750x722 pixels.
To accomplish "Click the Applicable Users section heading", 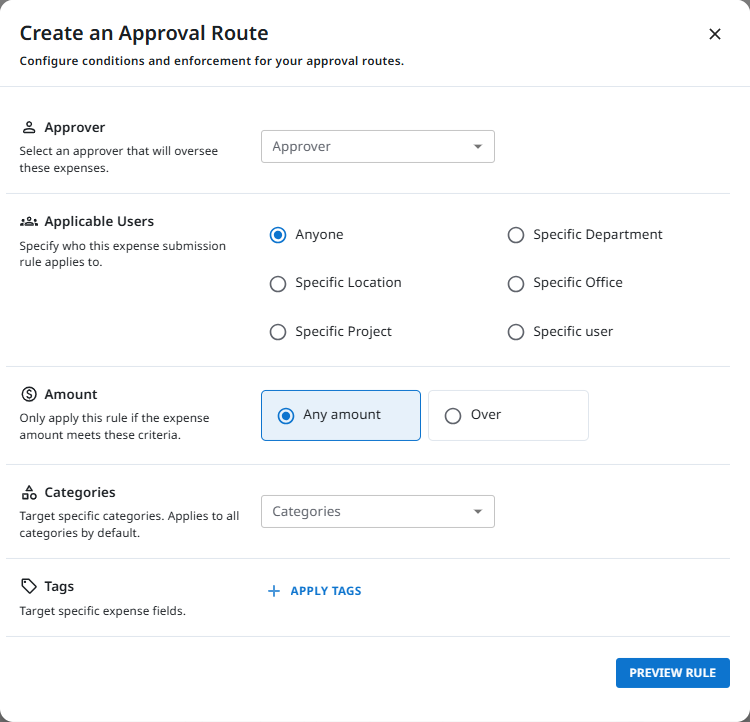I will coord(99,222).
